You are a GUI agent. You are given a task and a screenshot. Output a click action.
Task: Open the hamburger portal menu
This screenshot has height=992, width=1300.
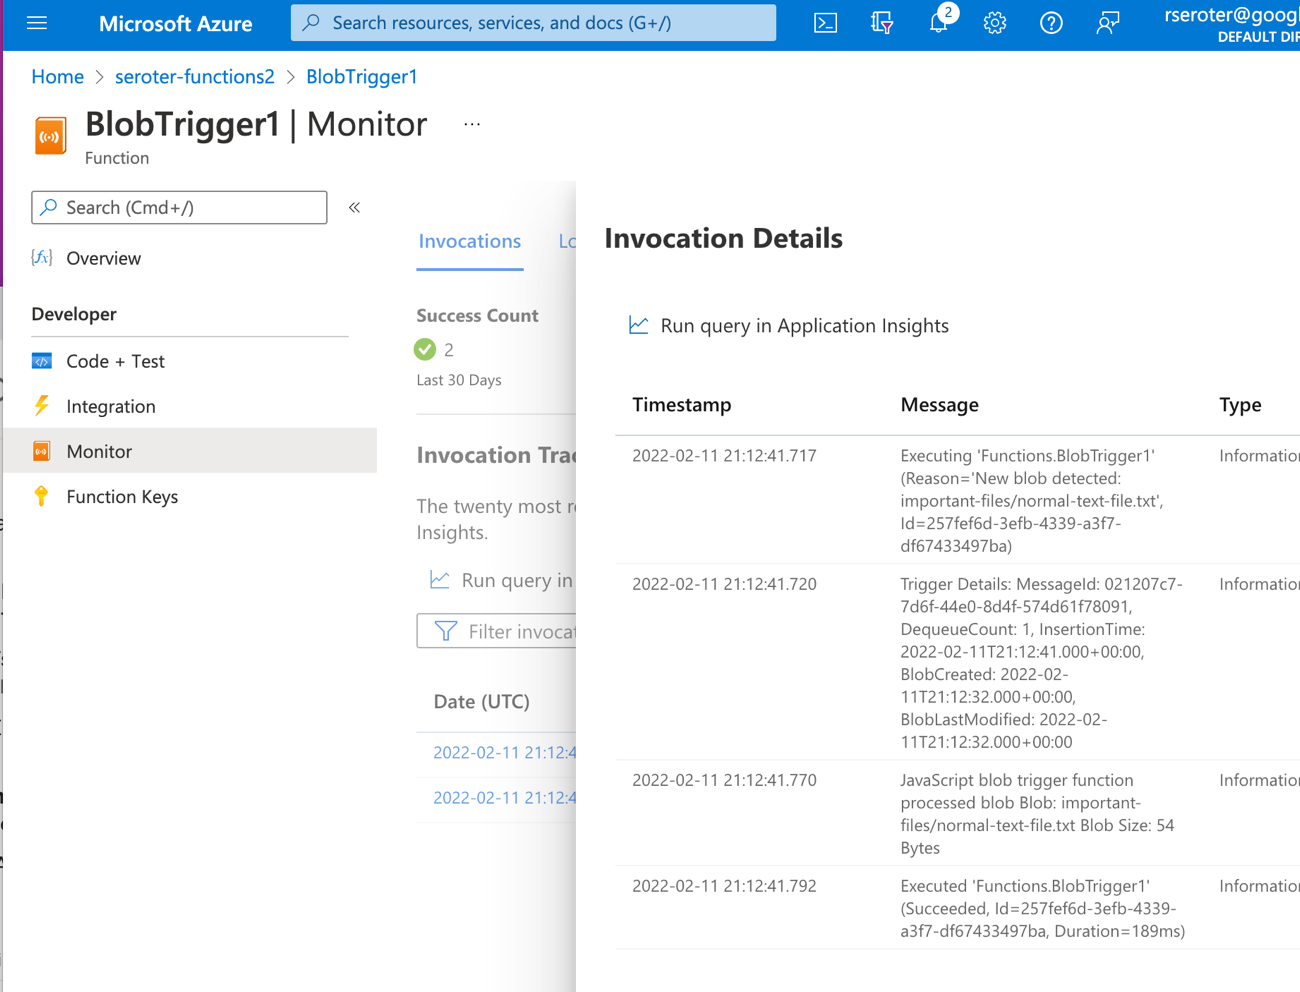[x=37, y=23]
